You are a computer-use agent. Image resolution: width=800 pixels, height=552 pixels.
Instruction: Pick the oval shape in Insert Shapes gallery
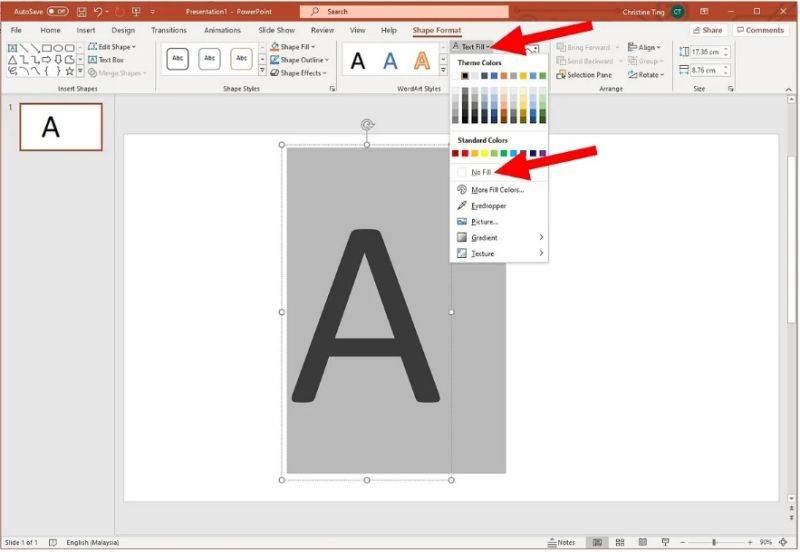pyautogui.click(x=58, y=48)
